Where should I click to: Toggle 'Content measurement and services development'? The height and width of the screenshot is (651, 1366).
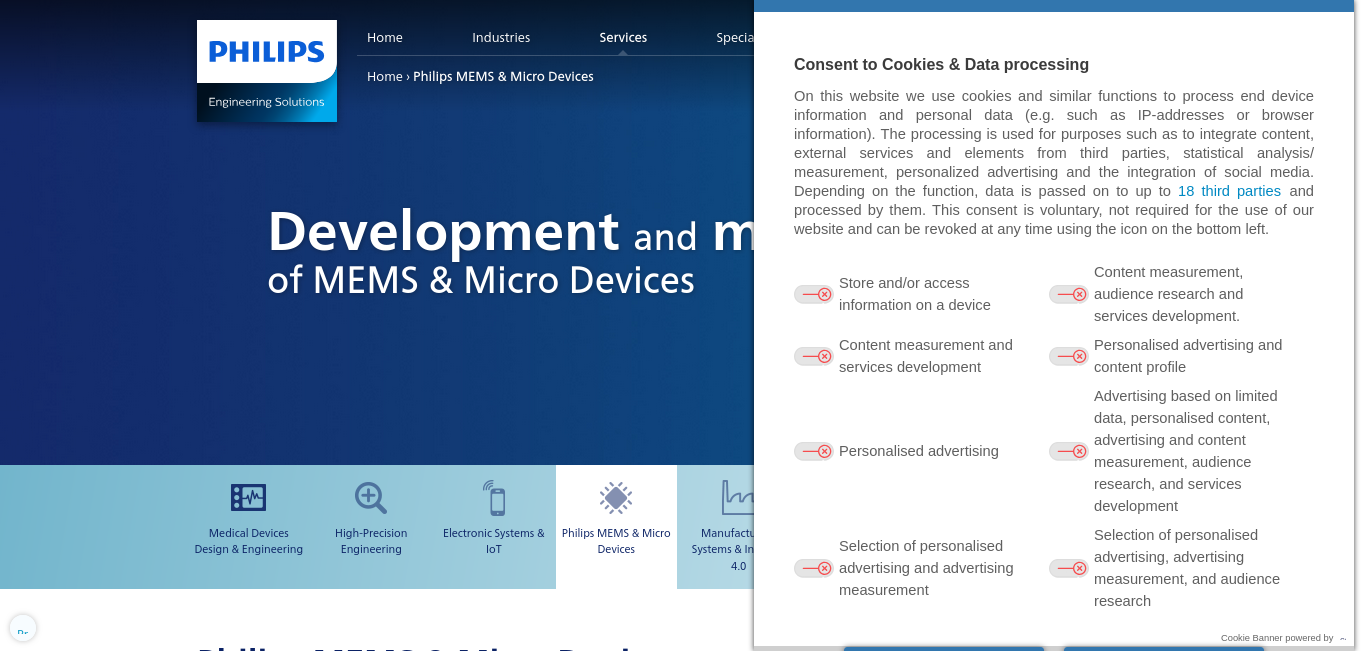tap(813, 356)
